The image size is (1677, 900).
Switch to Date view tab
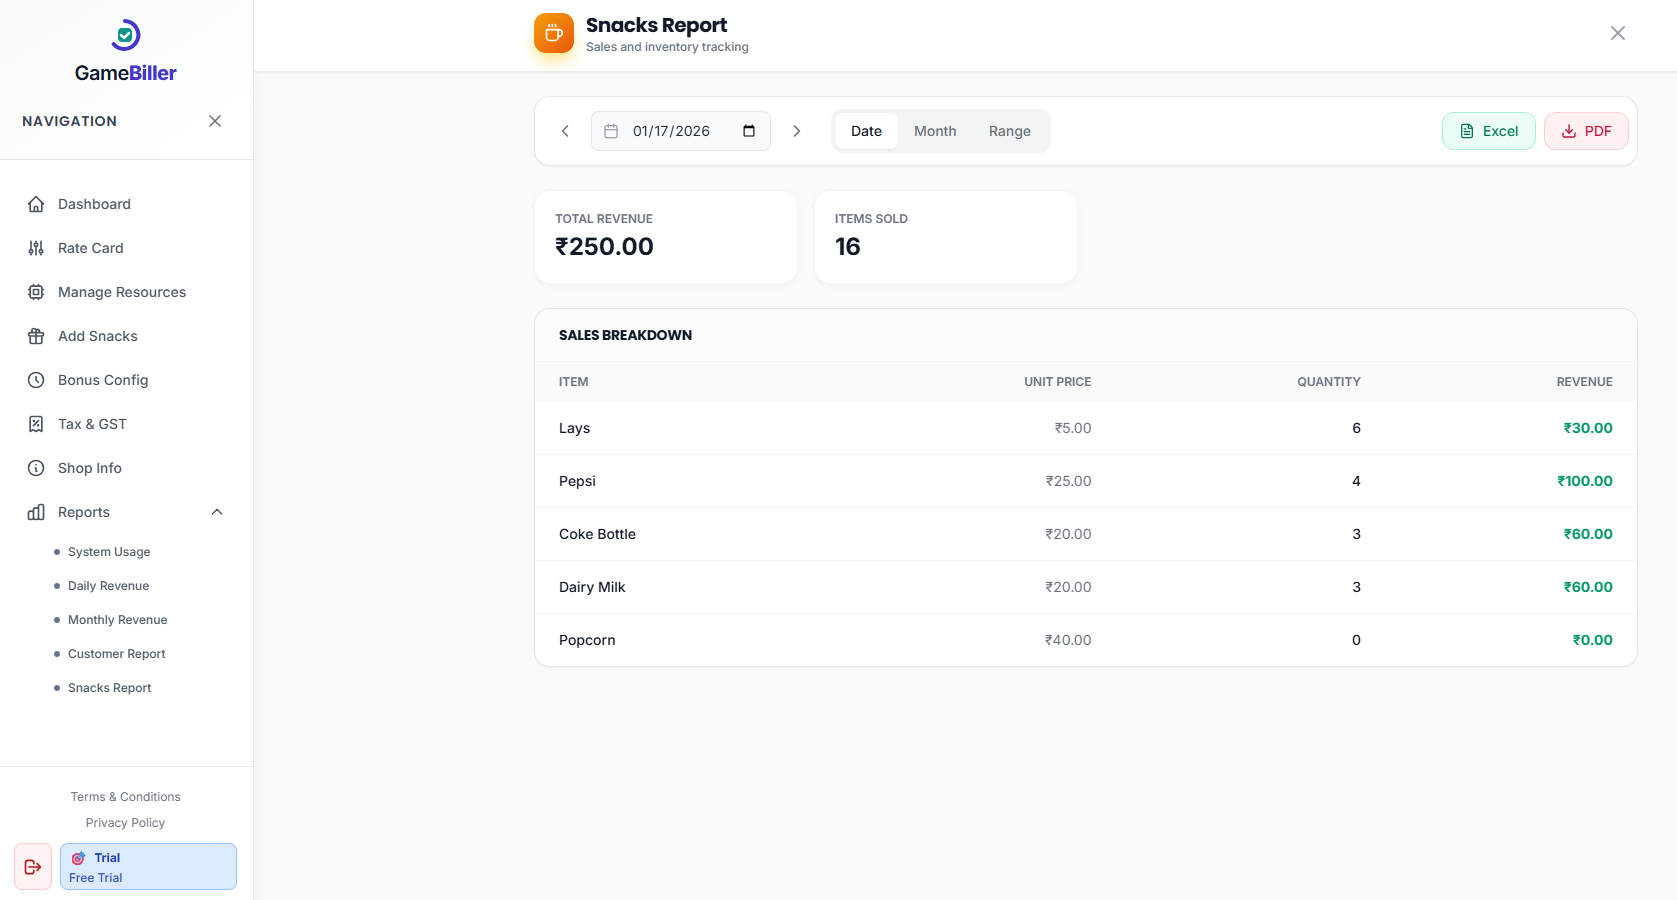tap(866, 131)
